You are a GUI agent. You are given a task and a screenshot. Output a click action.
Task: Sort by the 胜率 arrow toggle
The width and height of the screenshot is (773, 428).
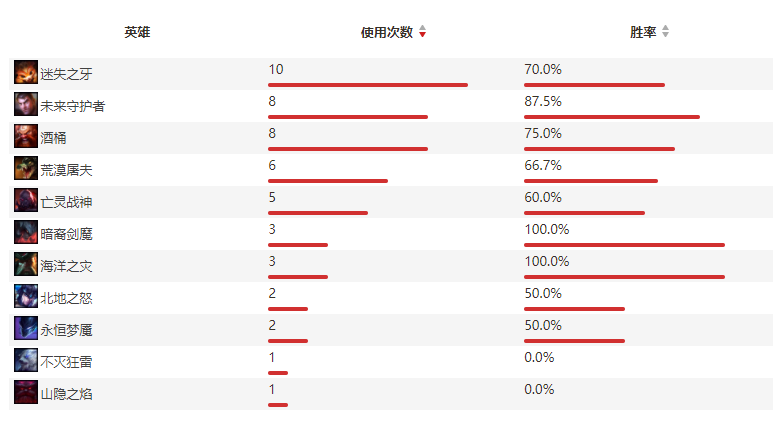[x=666, y=32]
